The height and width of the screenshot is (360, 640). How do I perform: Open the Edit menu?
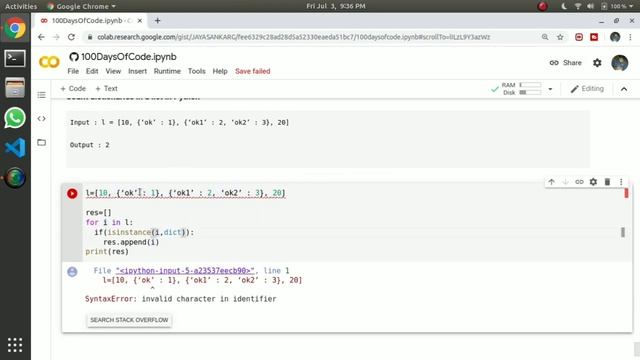pyautogui.click(x=92, y=71)
